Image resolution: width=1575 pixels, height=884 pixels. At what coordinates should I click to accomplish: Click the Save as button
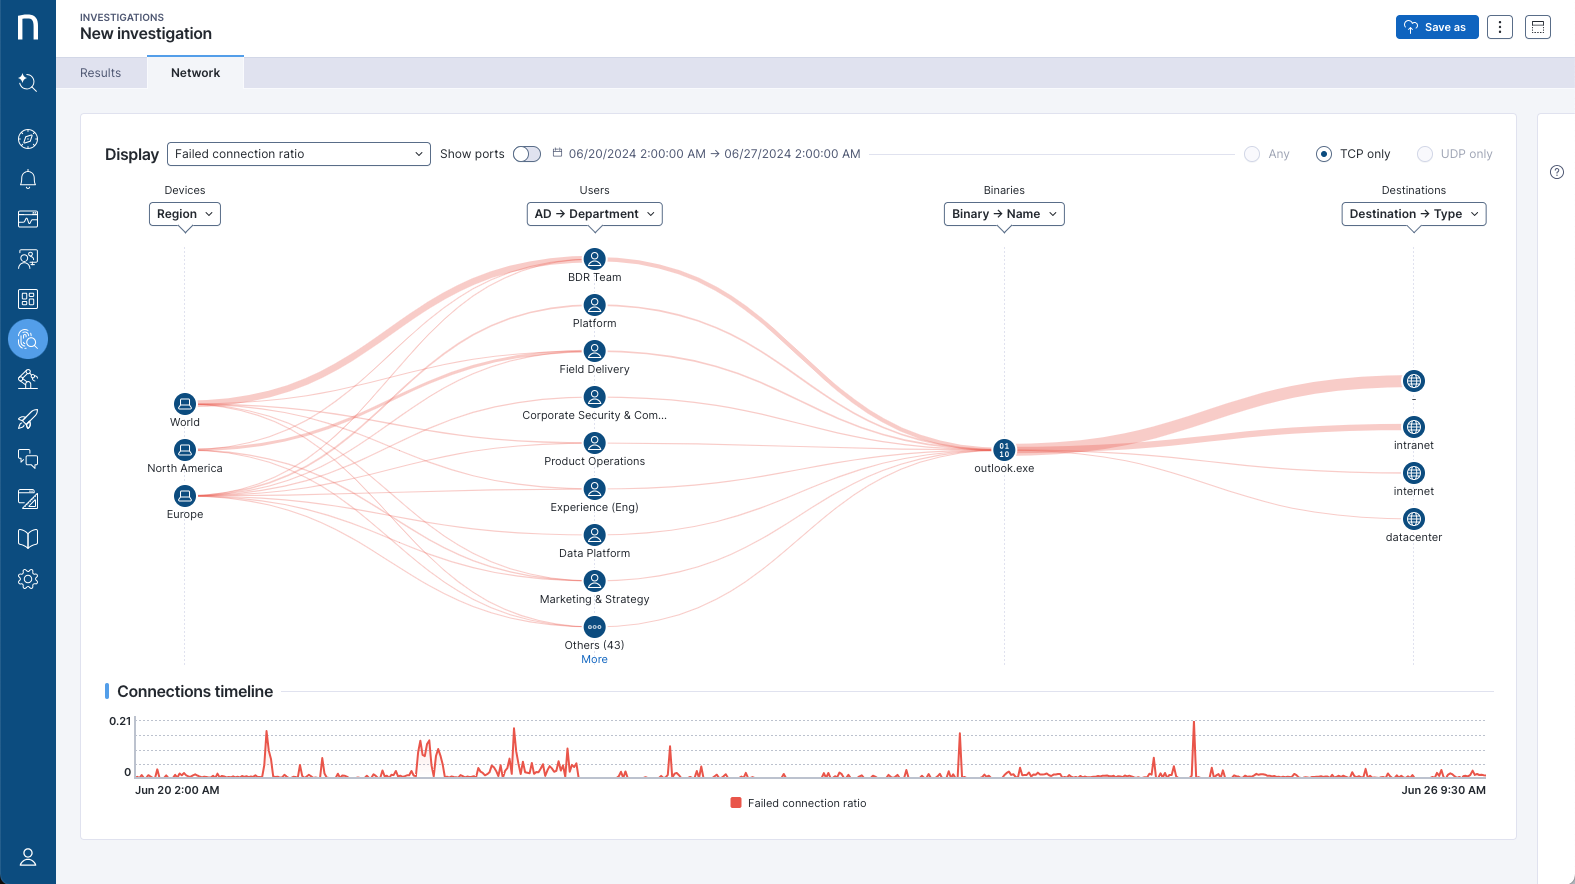(x=1436, y=27)
